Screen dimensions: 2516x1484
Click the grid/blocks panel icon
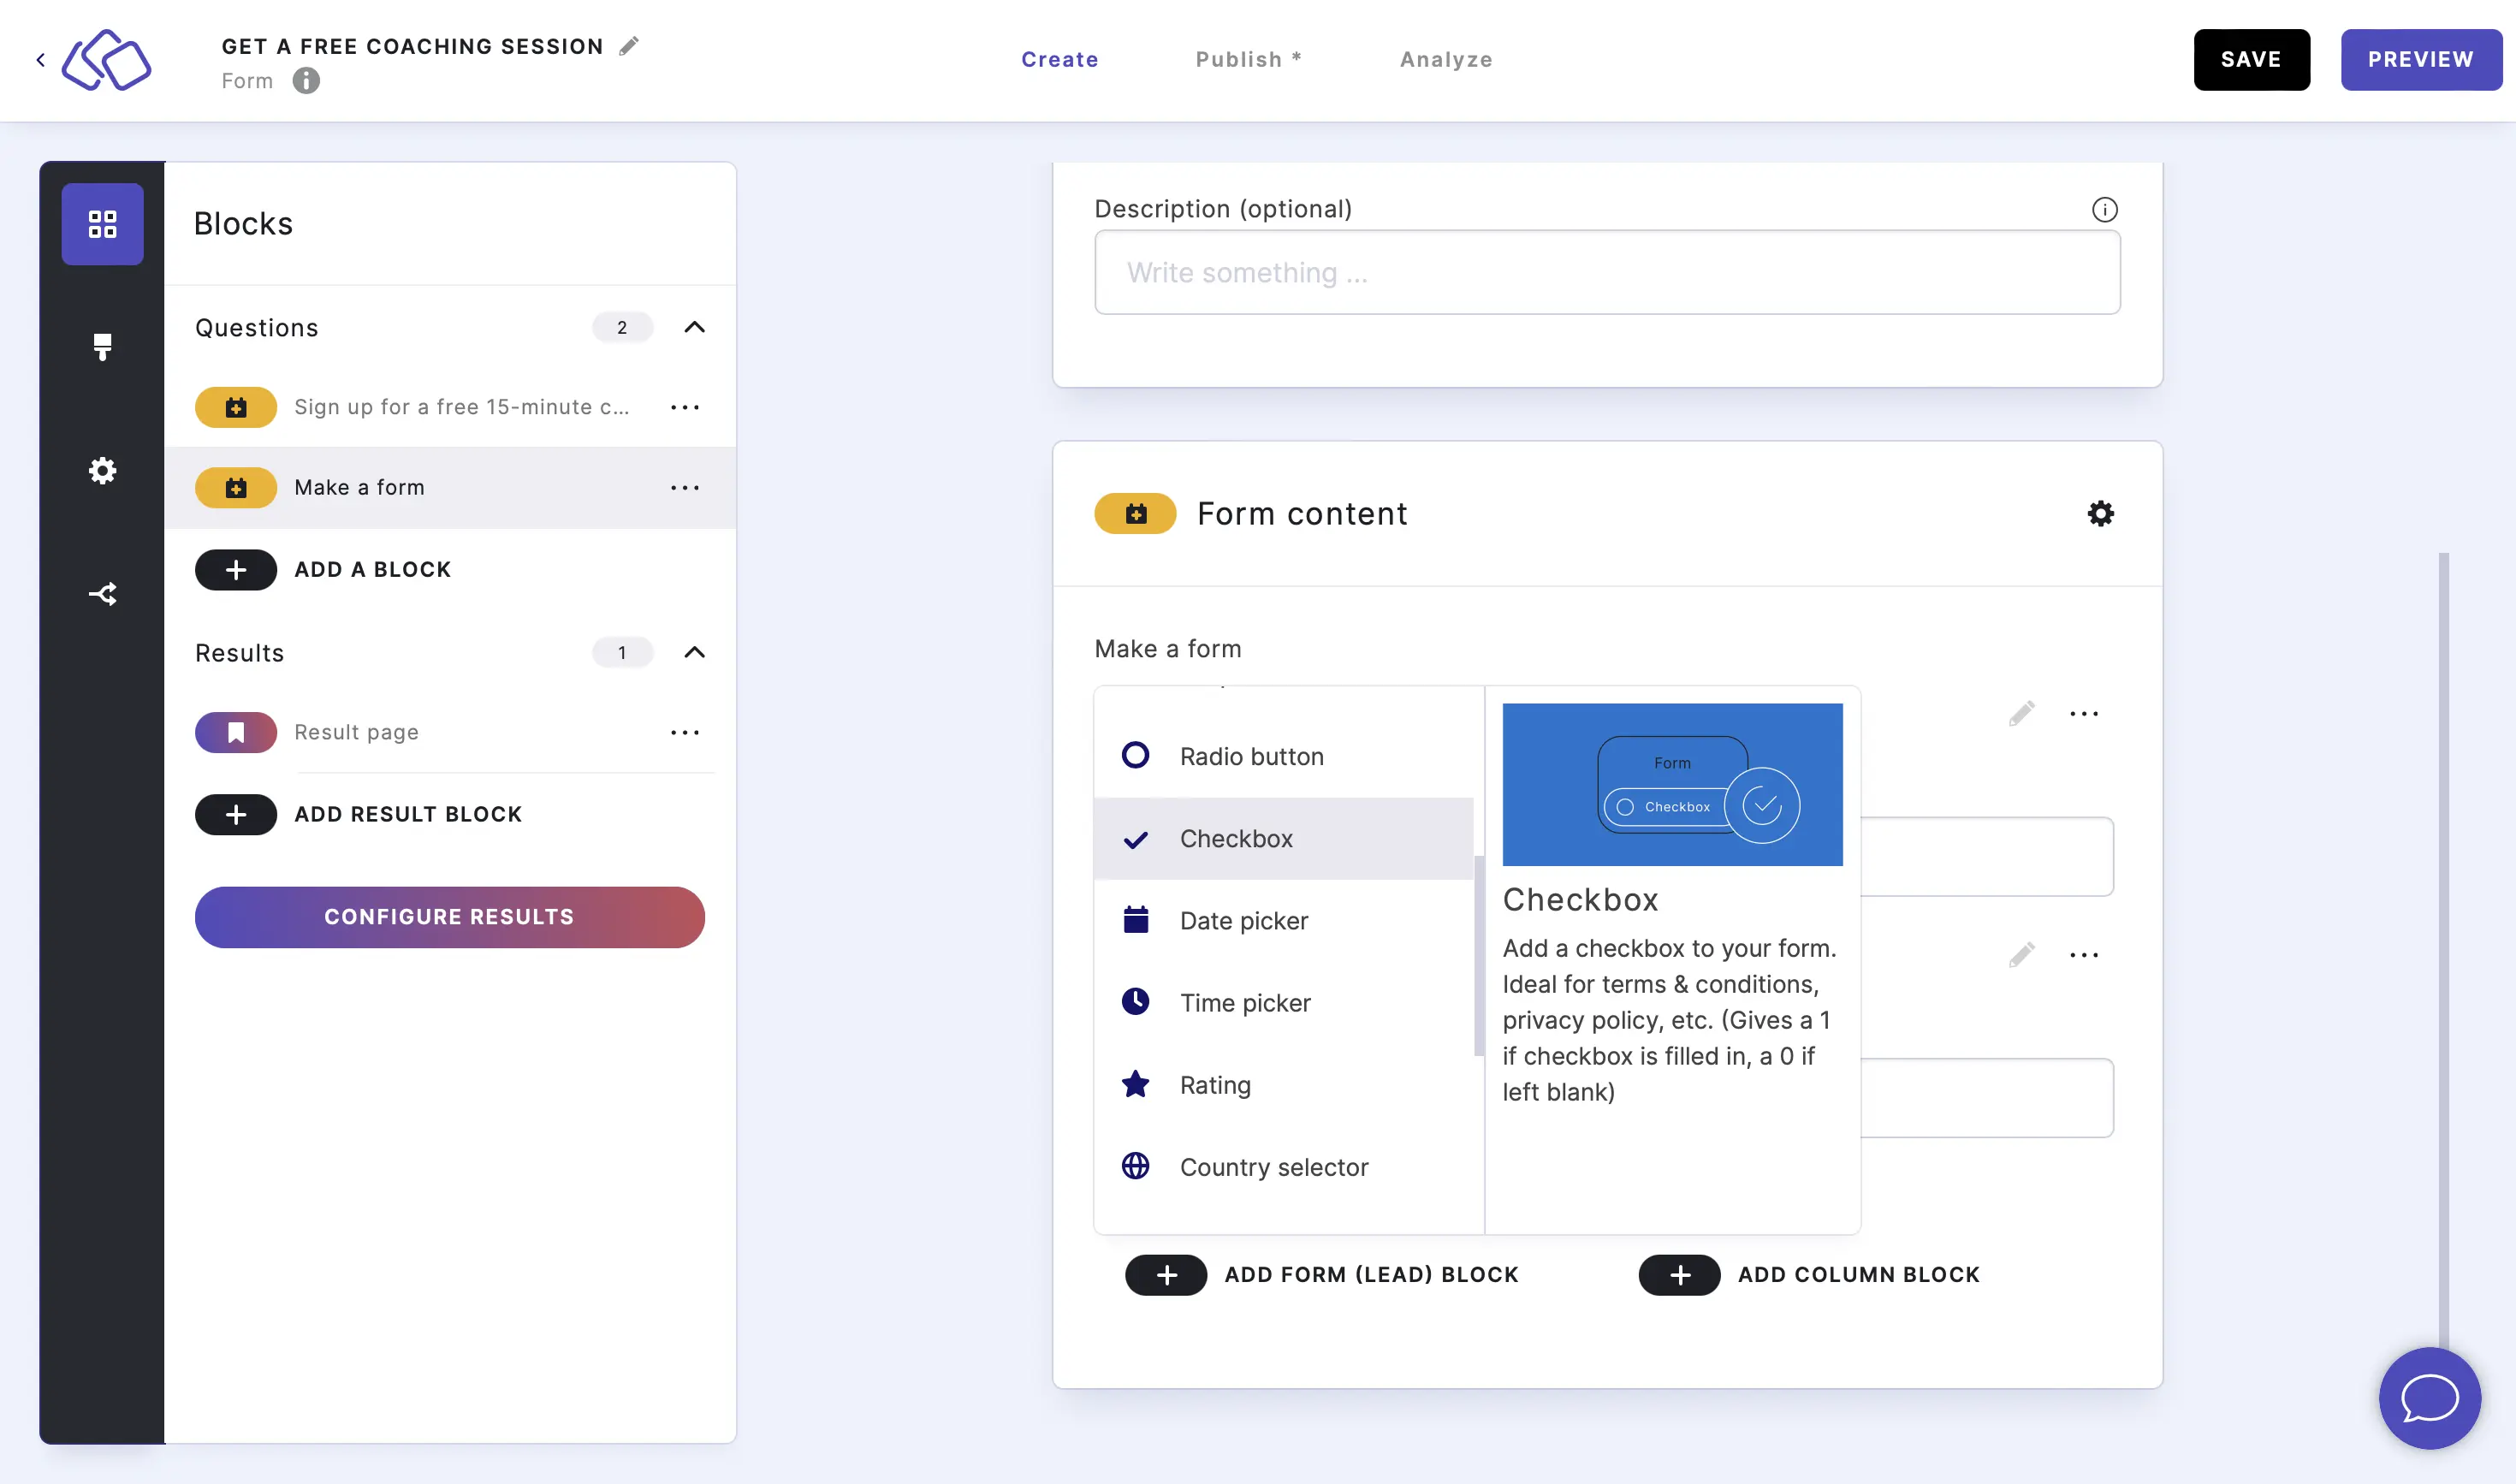point(103,224)
